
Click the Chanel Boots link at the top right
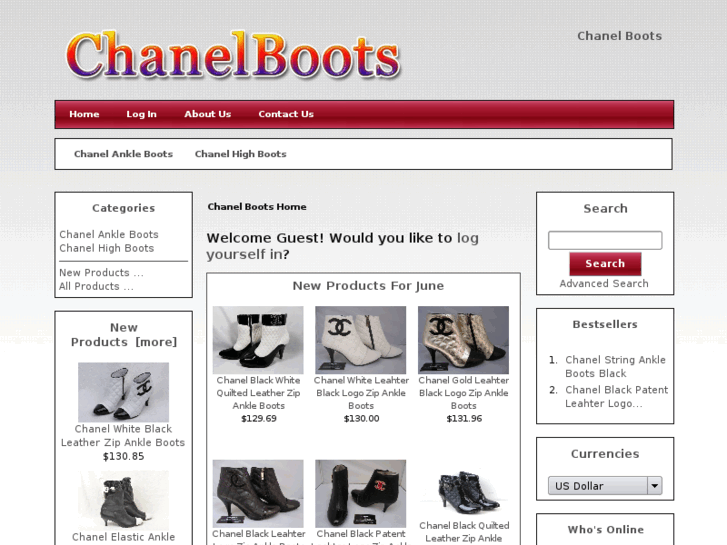[x=619, y=36]
